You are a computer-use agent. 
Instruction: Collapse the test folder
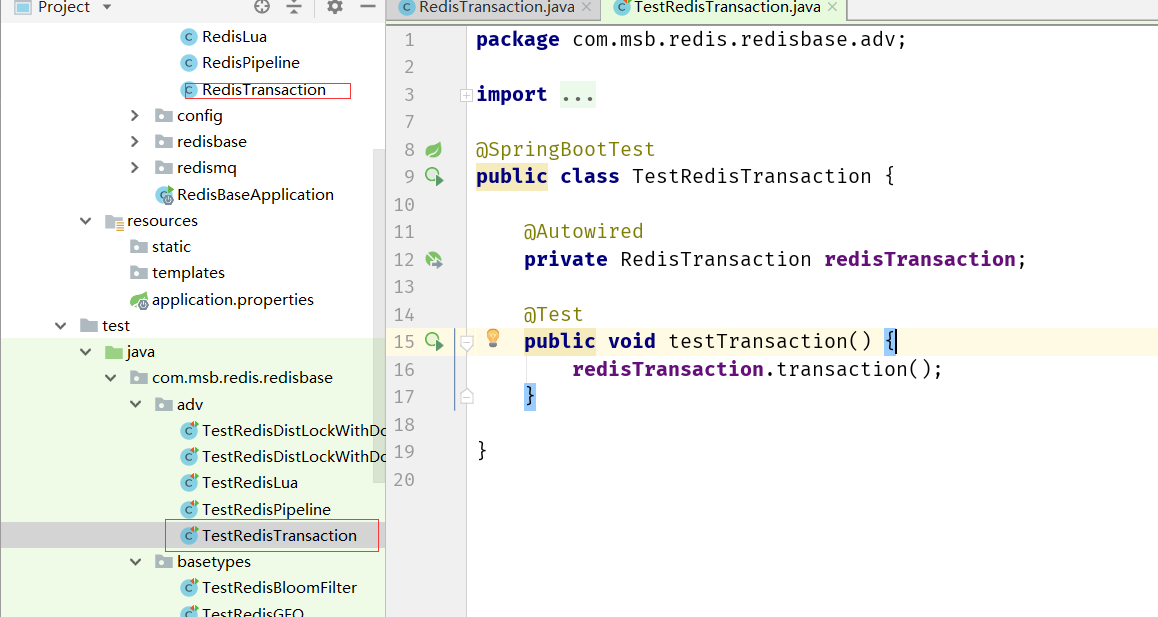[61, 326]
